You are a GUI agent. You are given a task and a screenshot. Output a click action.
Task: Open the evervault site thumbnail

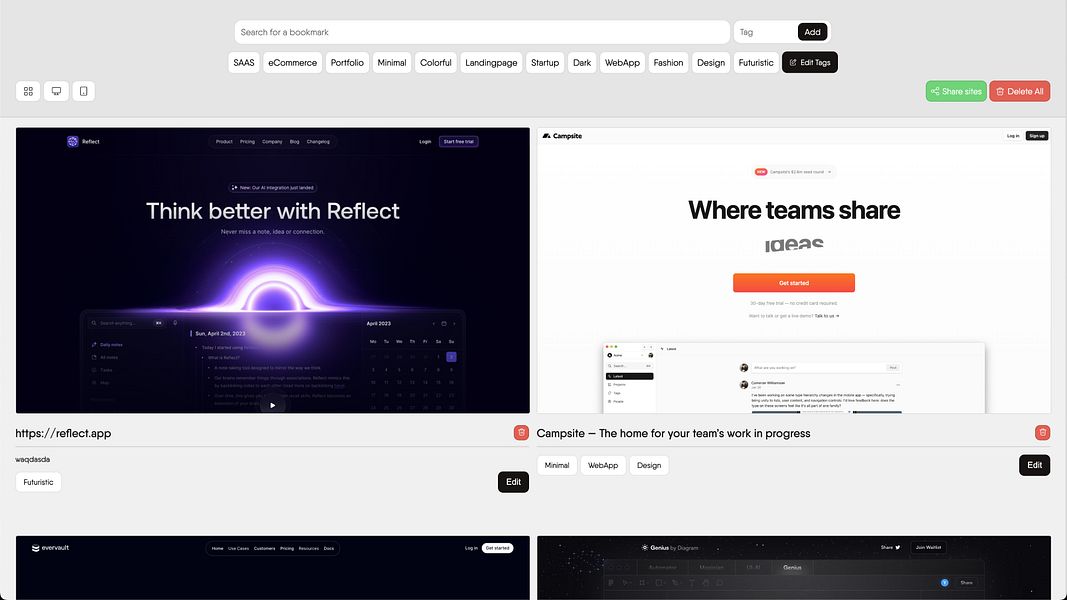273,567
